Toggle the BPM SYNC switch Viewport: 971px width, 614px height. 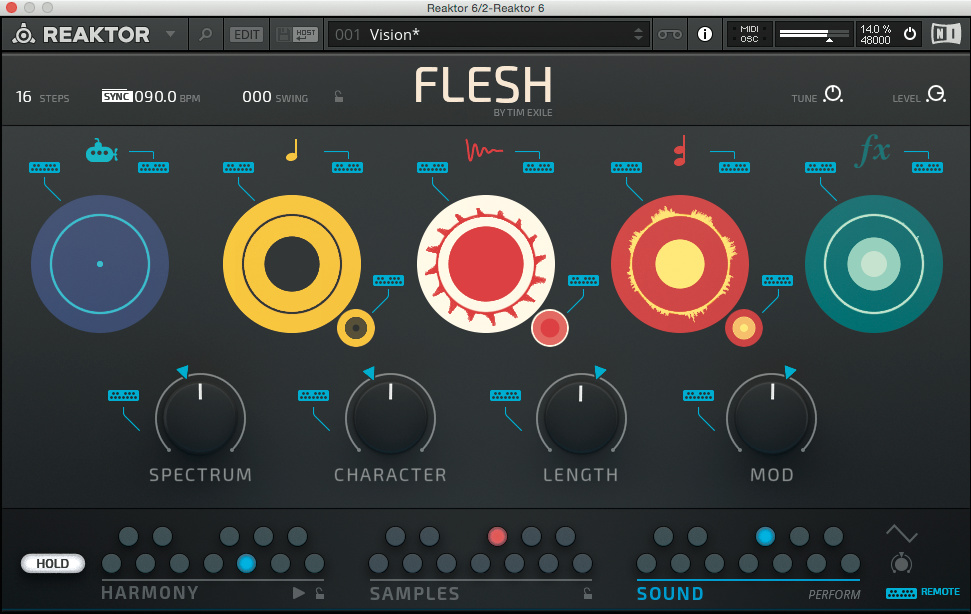[x=116, y=97]
